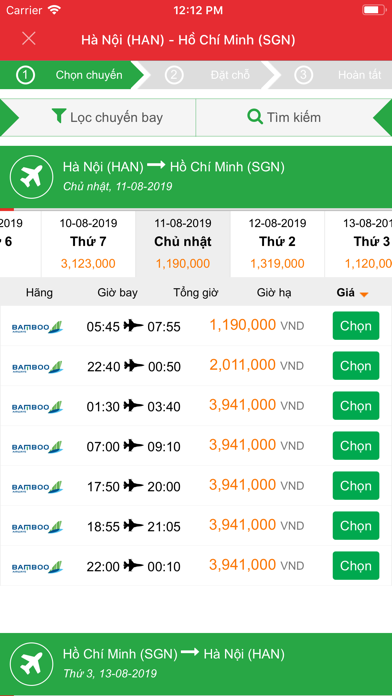Tap the left green arrow beside the filter bar
The width and height of the screenshot is (392, 696).
click(9, 118)
